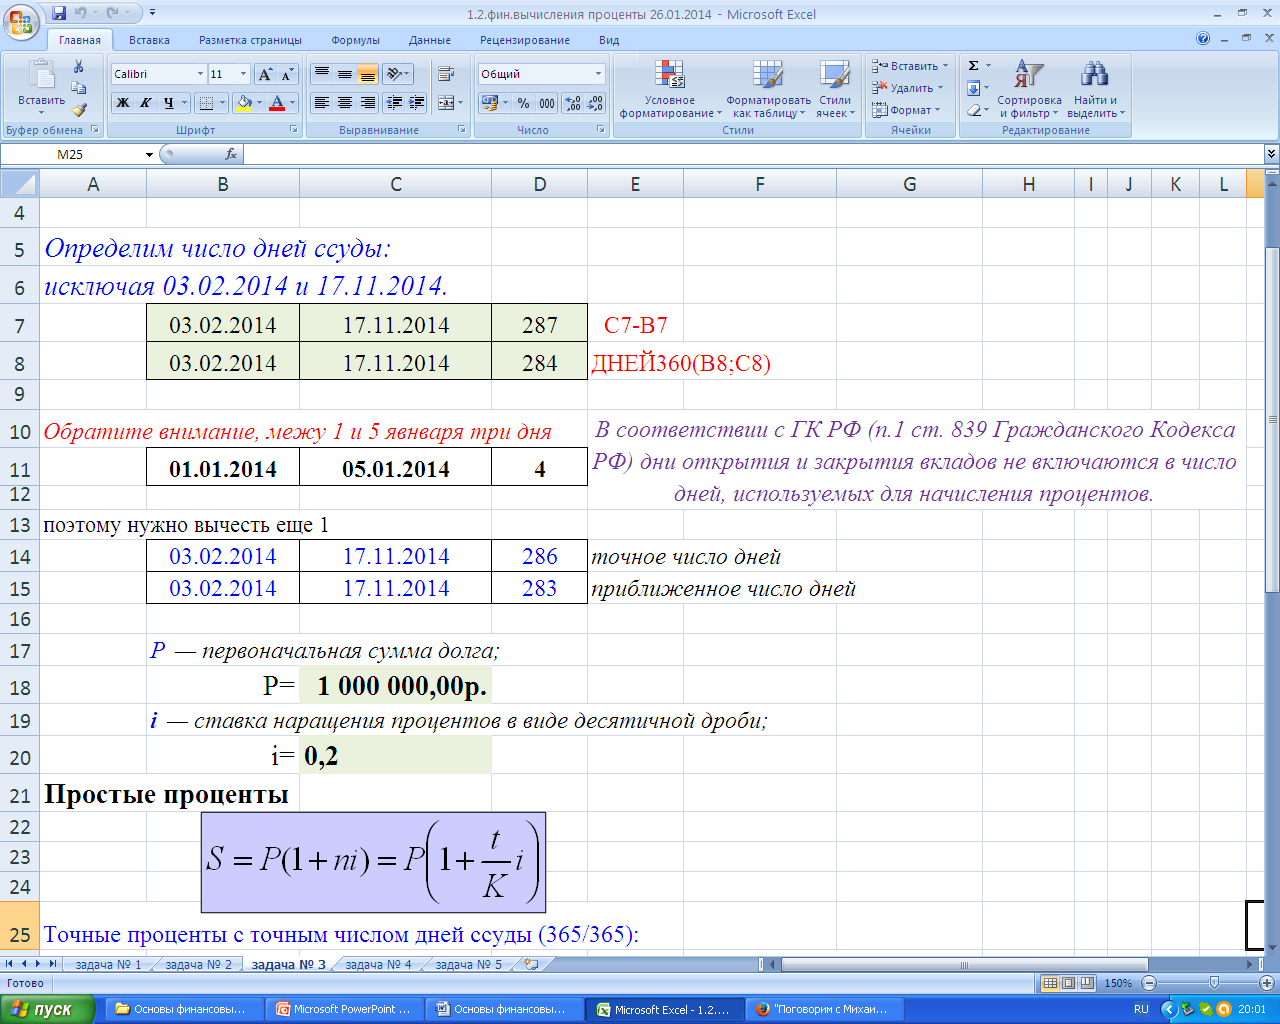Open Microsoft PowerPoint from taskbar

coord(345,1010)
